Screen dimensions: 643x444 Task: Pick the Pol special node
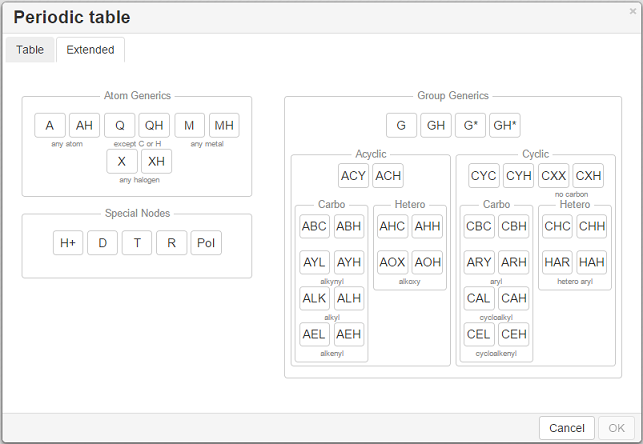(x=206, y=243)
